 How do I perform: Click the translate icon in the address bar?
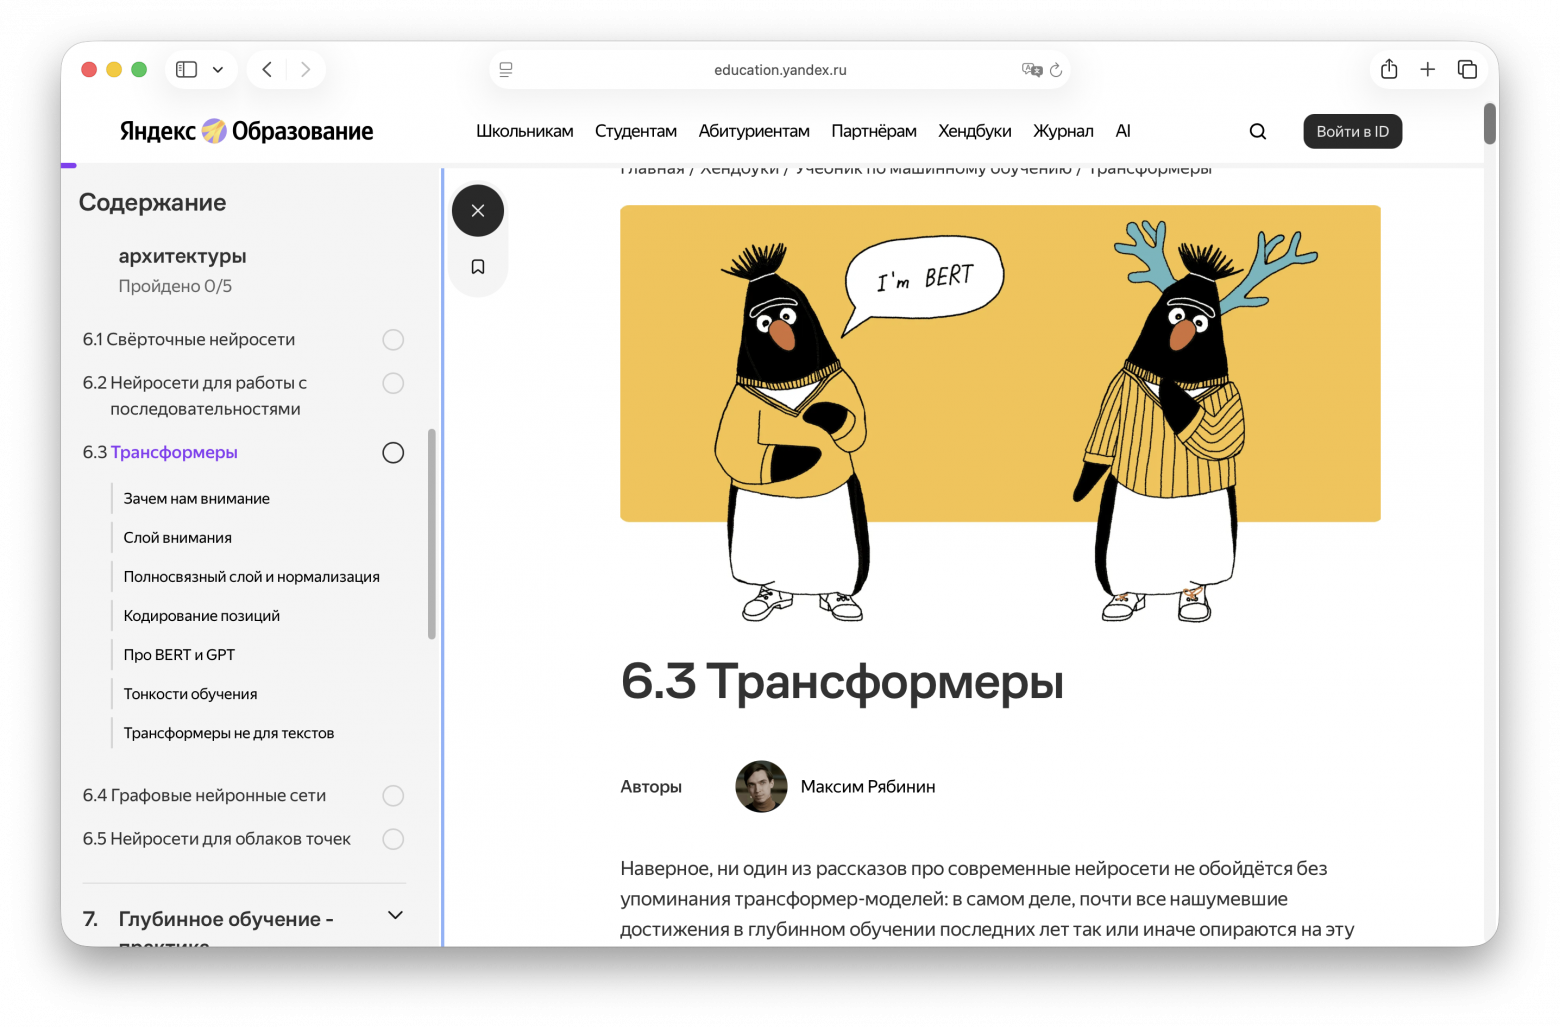pos(1030,69)
